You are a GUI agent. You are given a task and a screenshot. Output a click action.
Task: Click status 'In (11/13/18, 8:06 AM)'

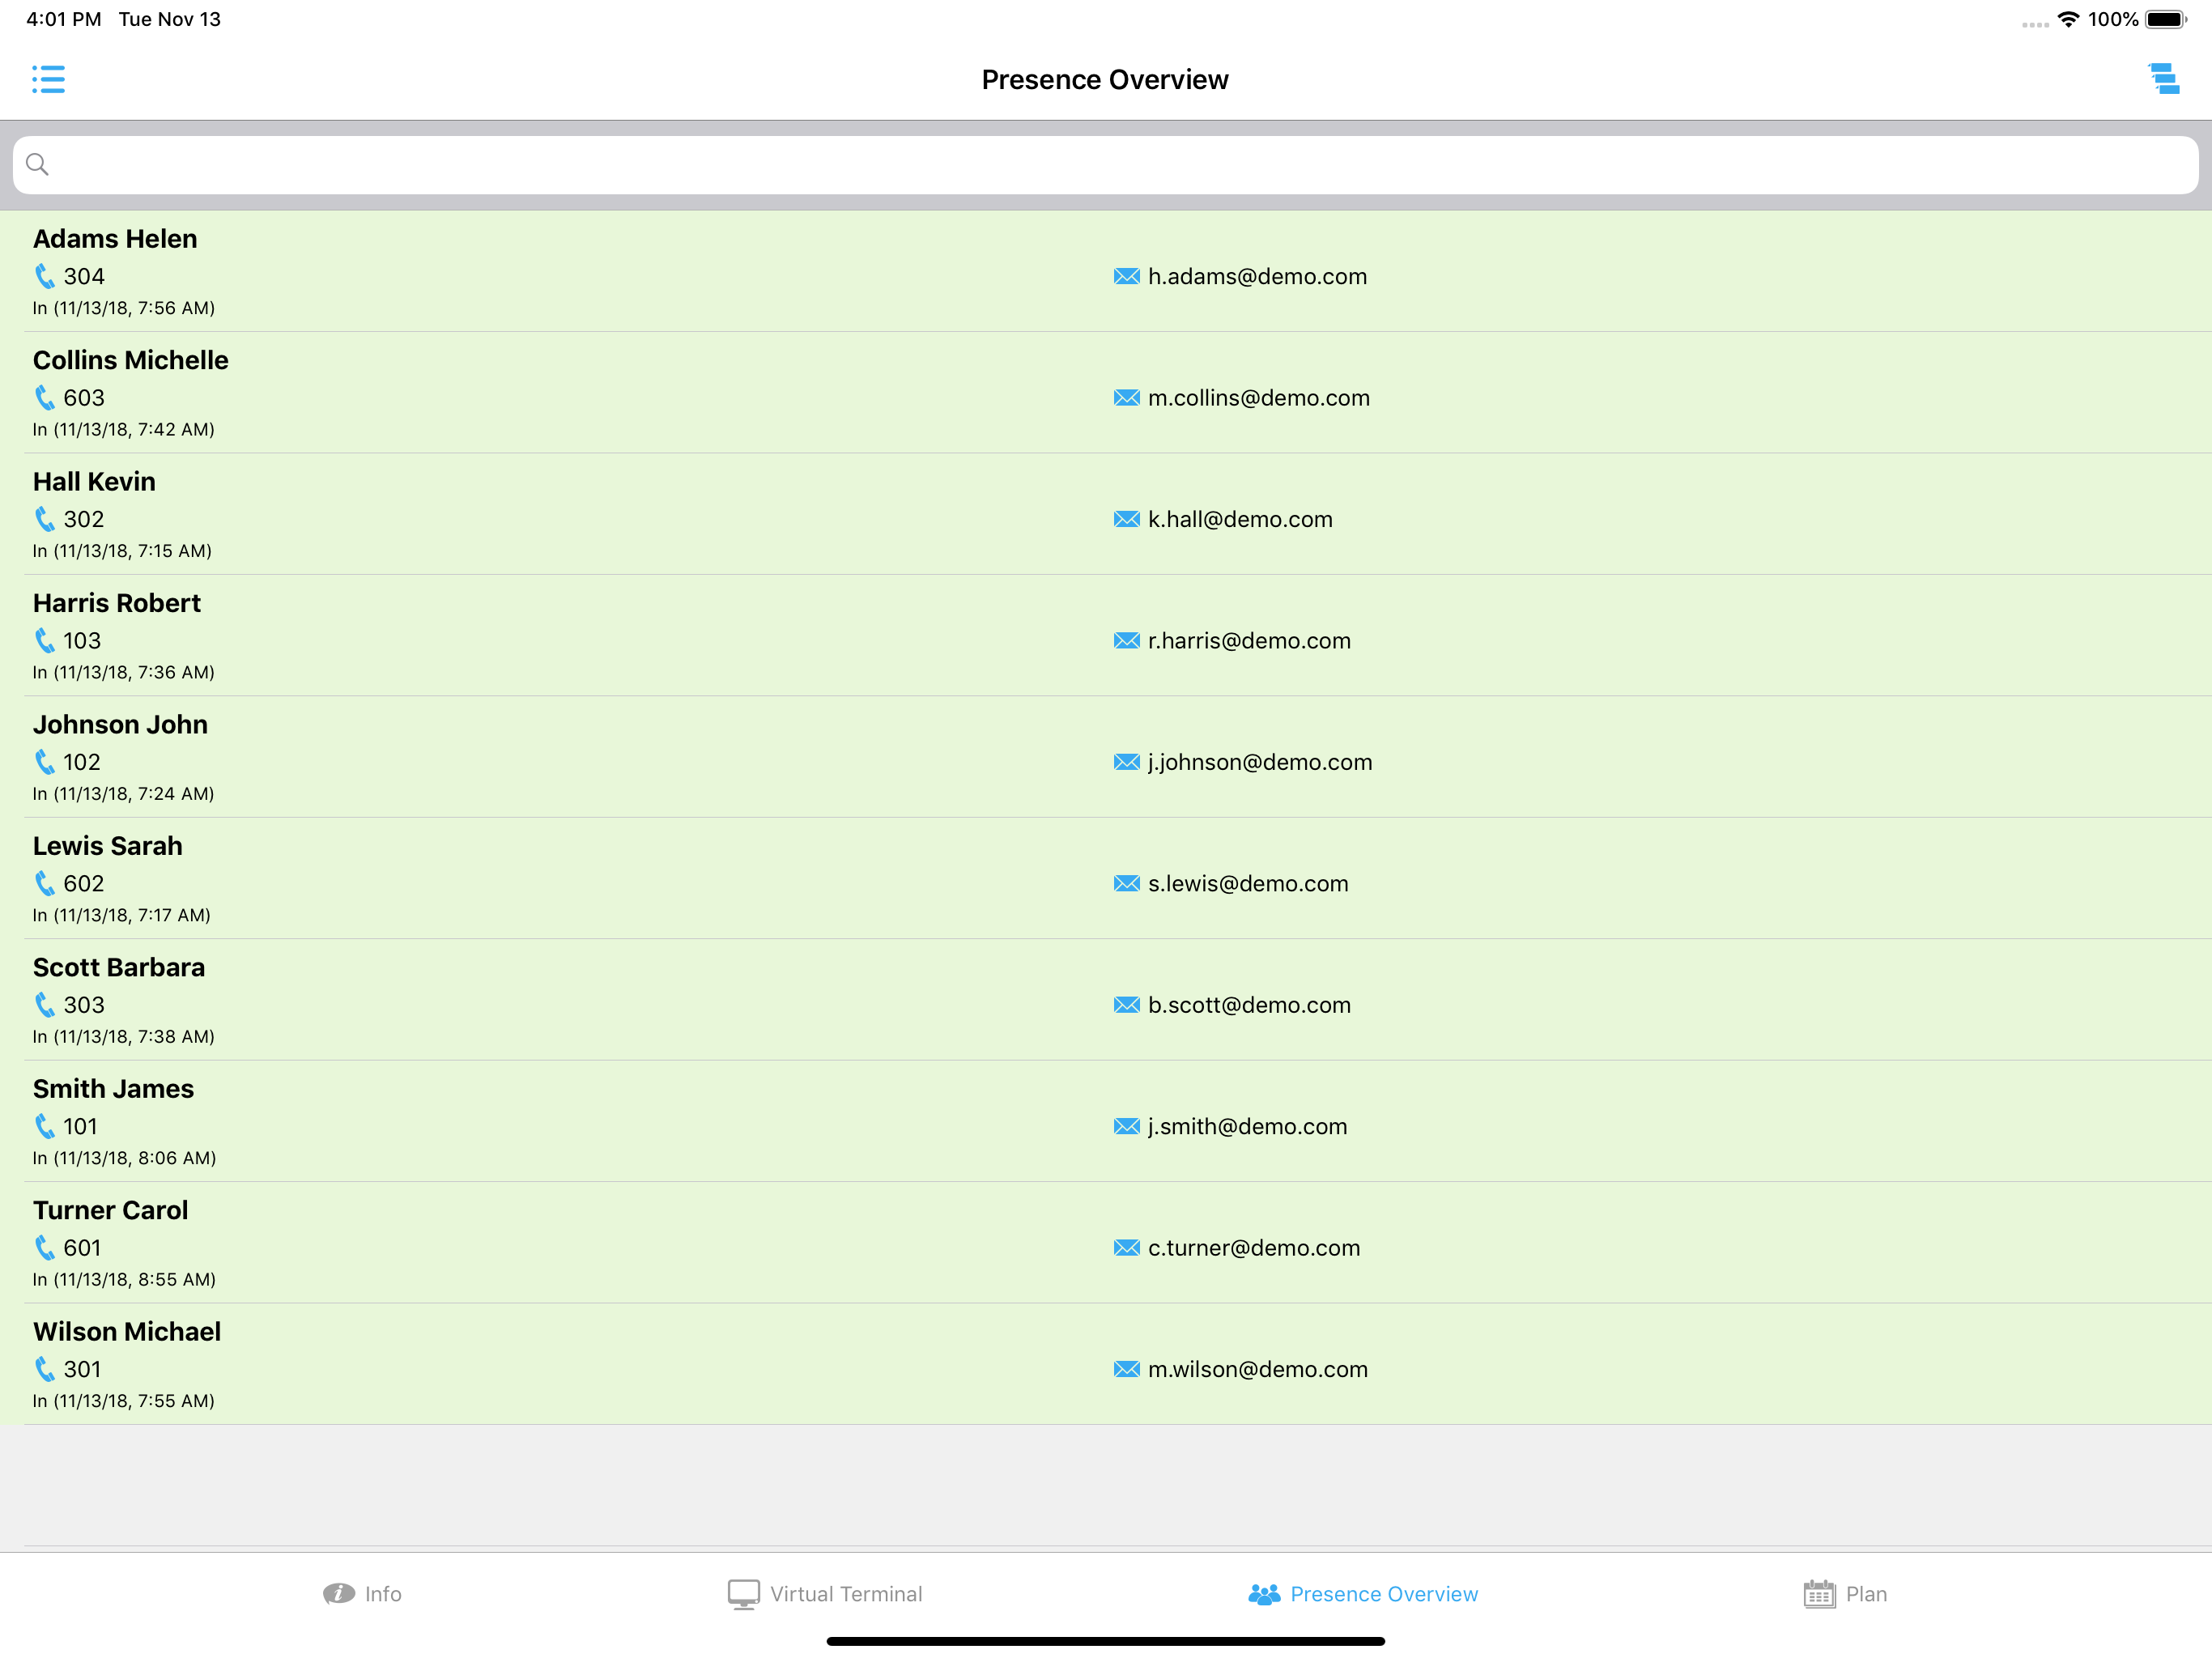tap(124, 1158)
